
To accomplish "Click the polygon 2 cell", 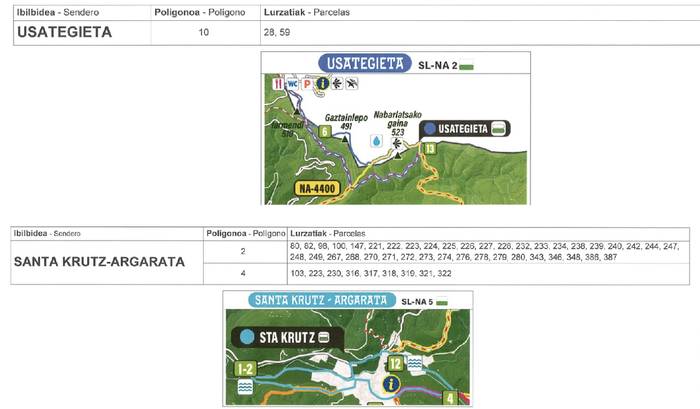I will point(243,251).
